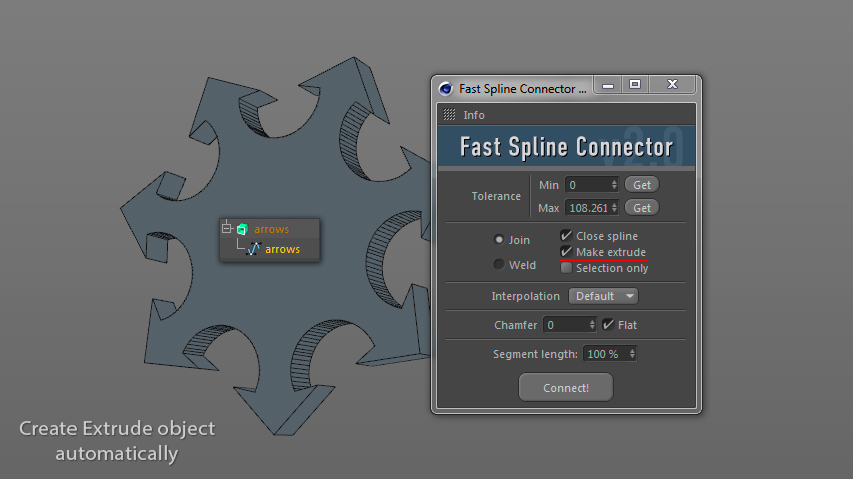Select the Join radio option
This screenshot has height=479, width=853.
click(x=498, y=239)
